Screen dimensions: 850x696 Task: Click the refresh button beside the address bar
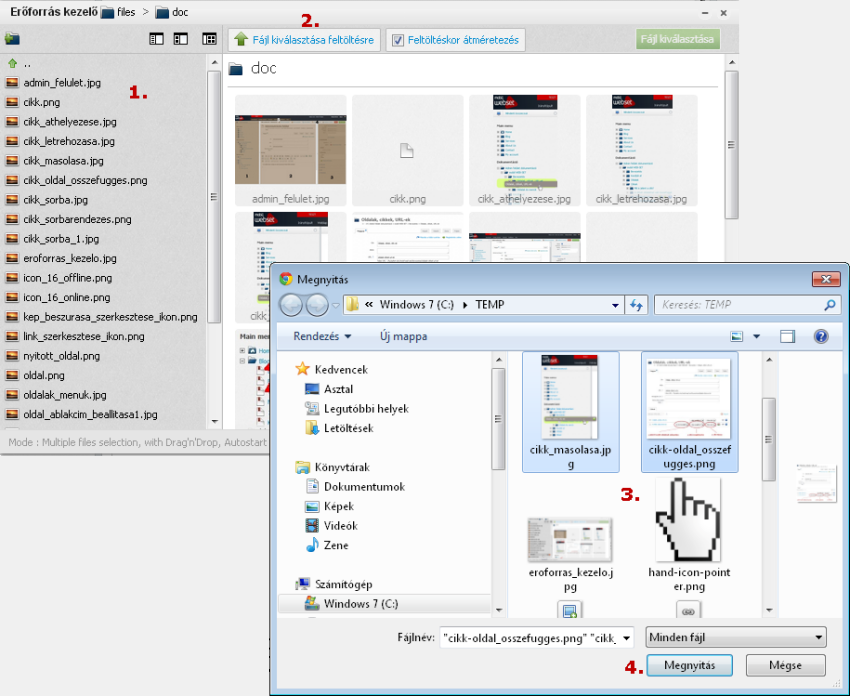635,306
